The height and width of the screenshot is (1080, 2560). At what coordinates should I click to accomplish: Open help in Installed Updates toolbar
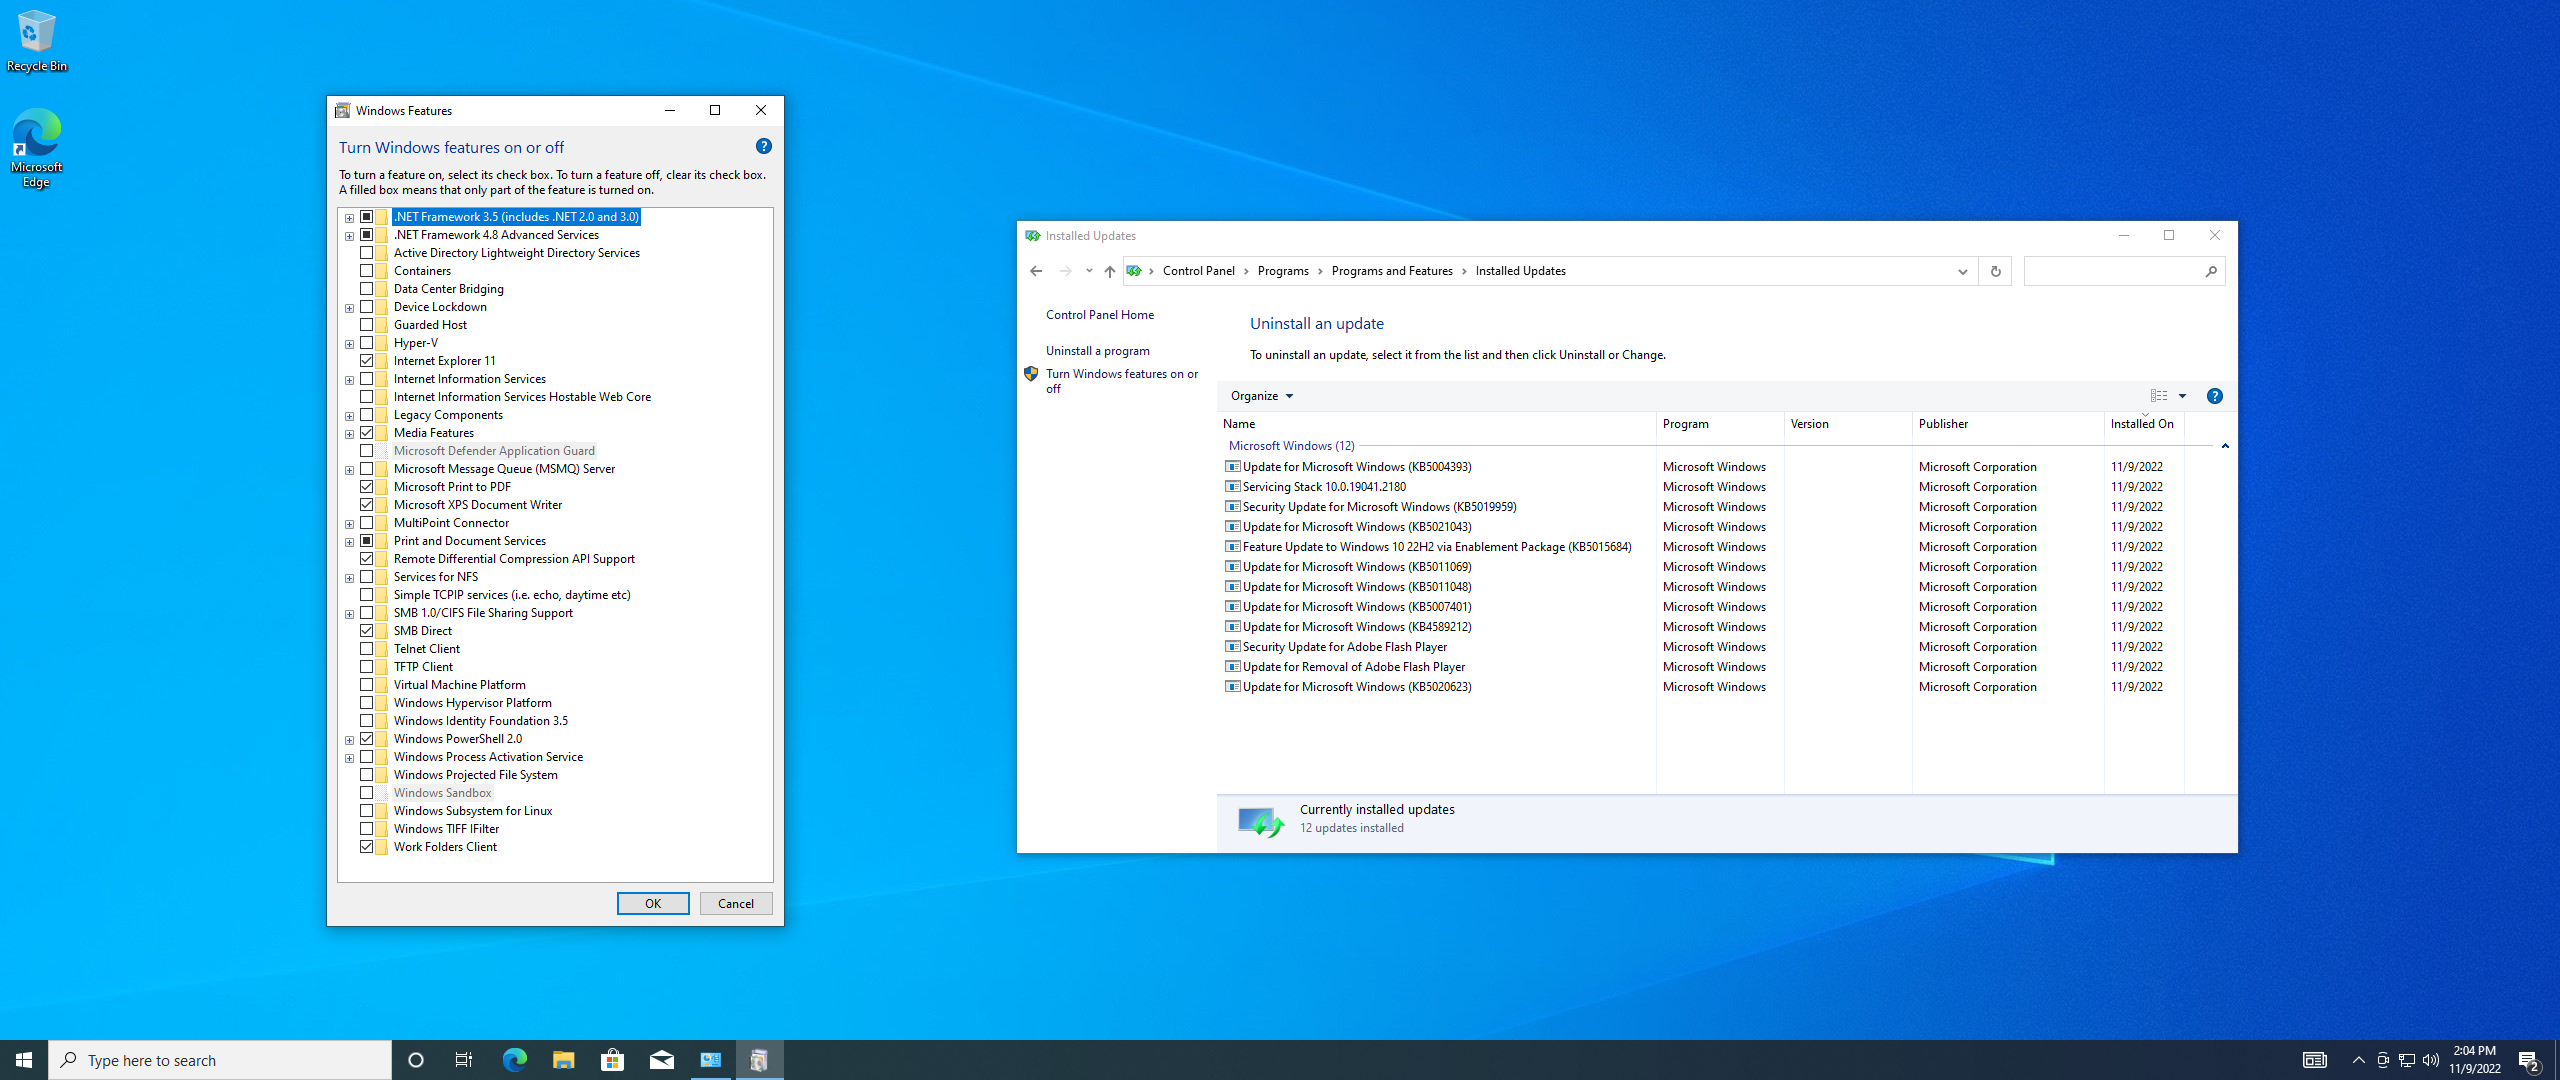tap(2215, 396)
